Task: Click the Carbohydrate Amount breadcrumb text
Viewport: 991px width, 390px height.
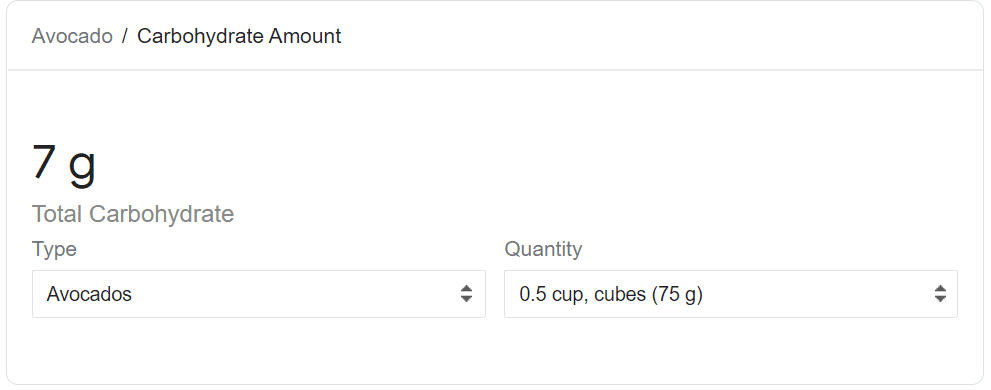Action: tap(239, 36)
